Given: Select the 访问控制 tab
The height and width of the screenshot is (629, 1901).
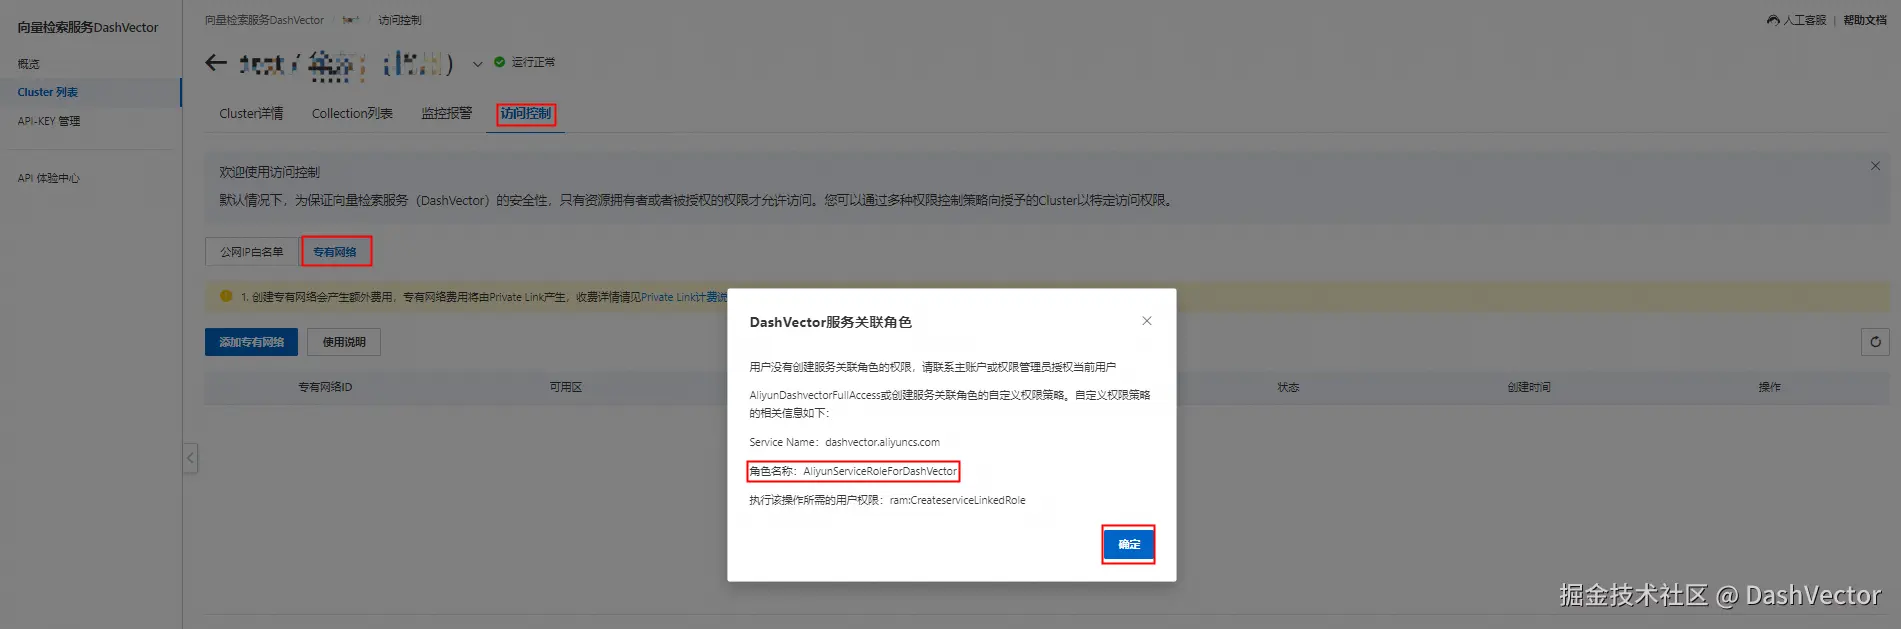Looking at the screenshot, I should [x=526, y=114].
